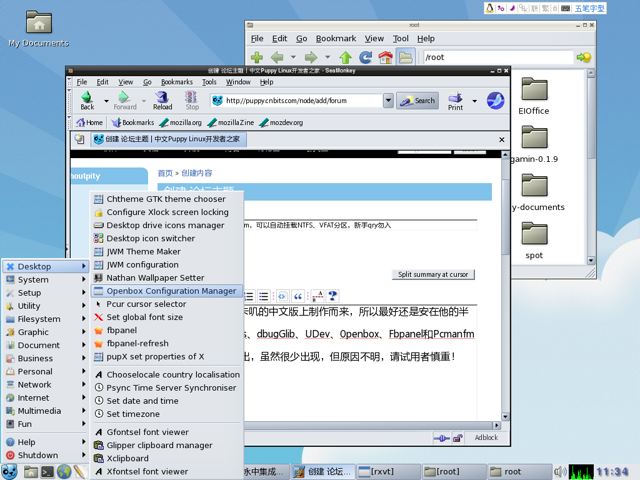This screenshot has height=480, width=640.
Task: Click the green plus new tab icon in file manager
Action: (257, 58)
